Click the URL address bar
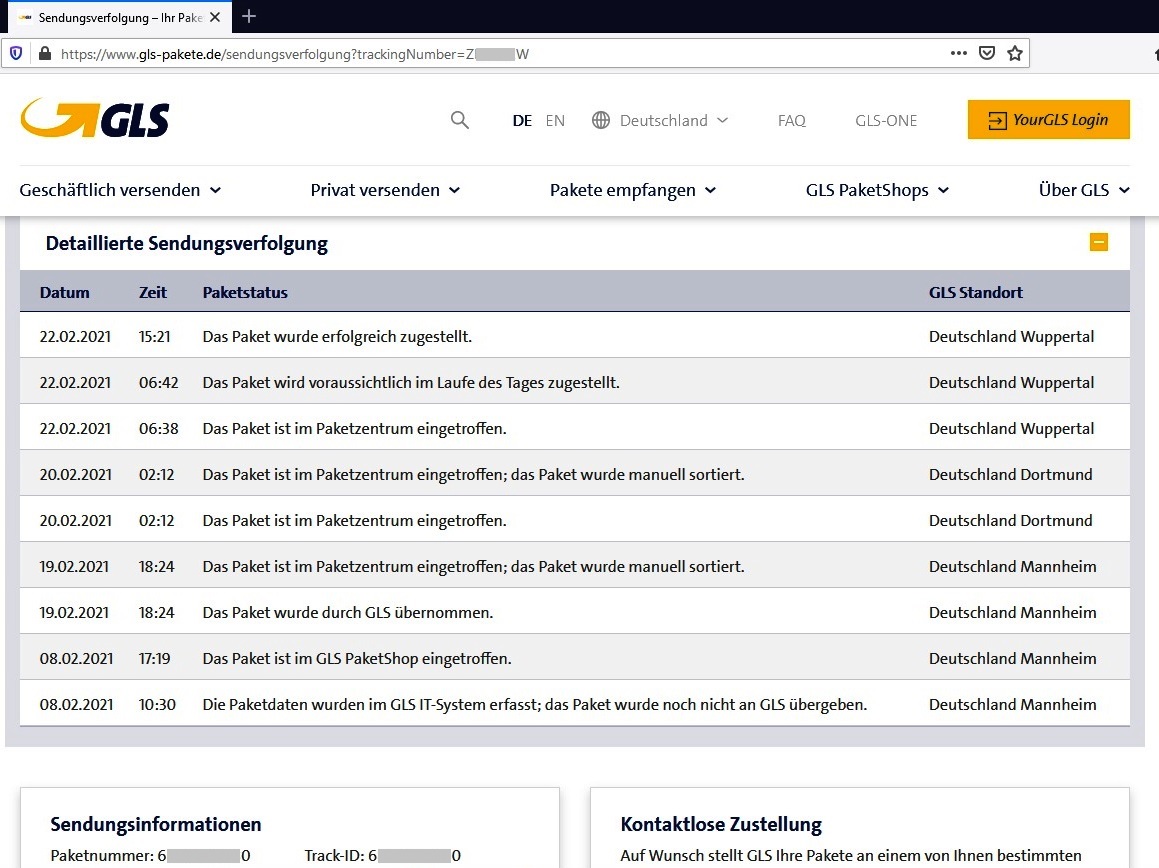This screenshot has width=1159, height=868. tap(500, 54)
